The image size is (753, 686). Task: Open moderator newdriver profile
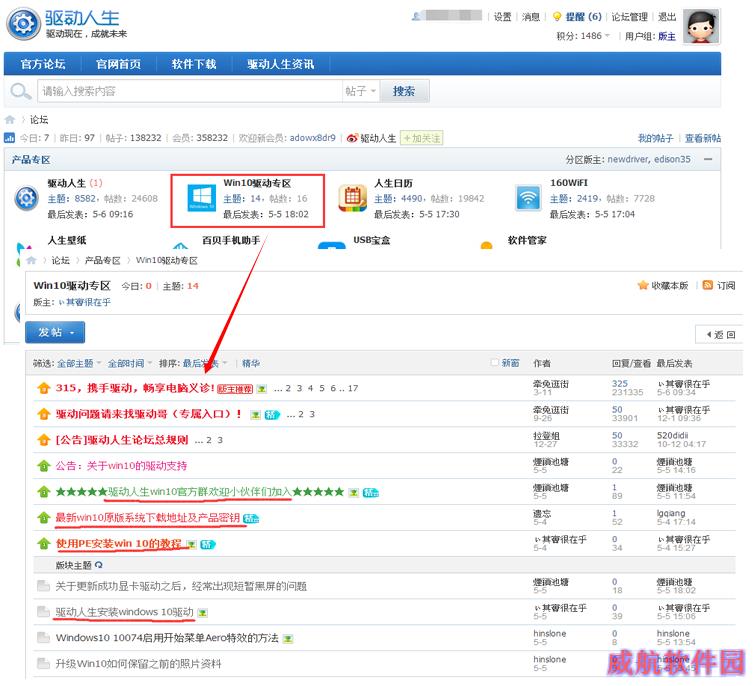click(x=628, y=159)
